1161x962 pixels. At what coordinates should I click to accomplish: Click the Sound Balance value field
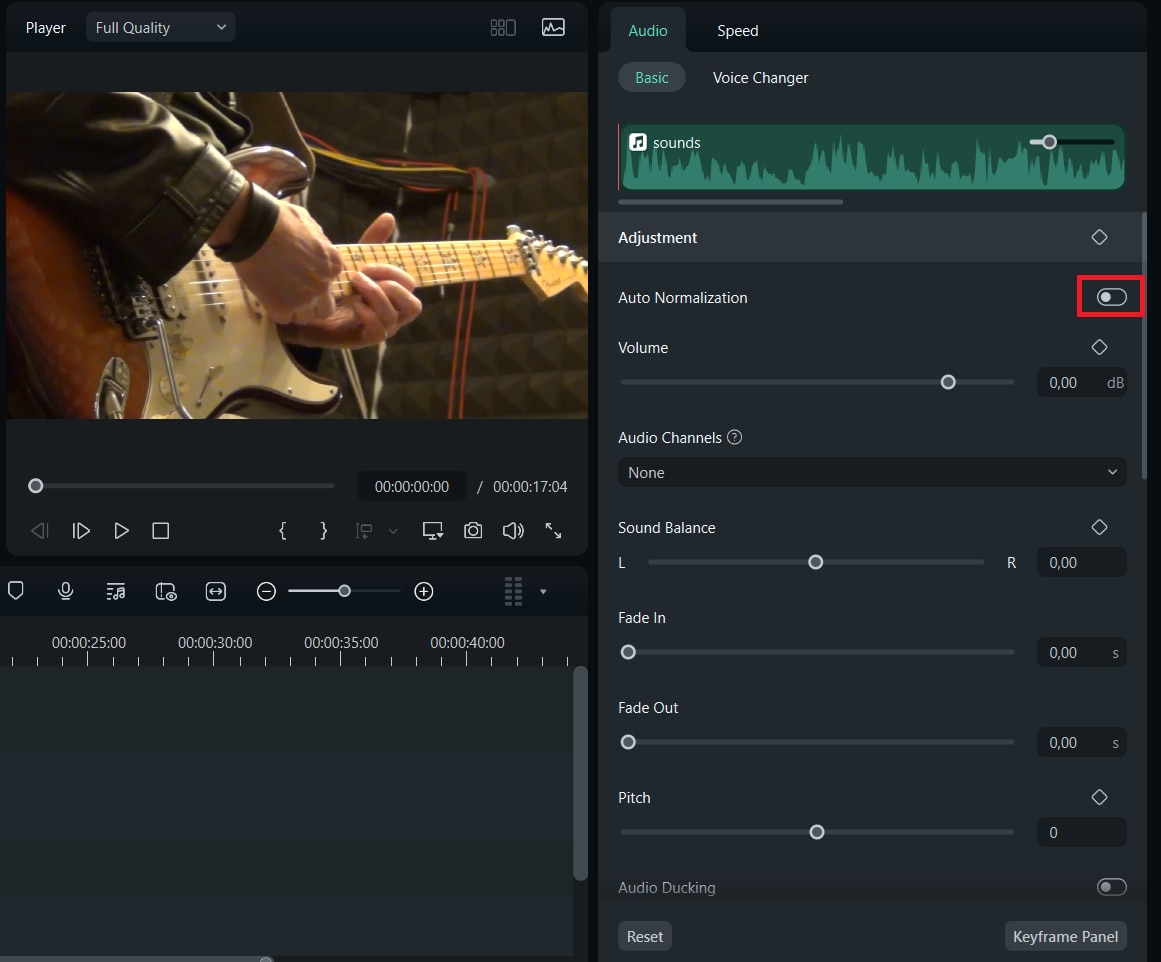(x=1082, y=563)
